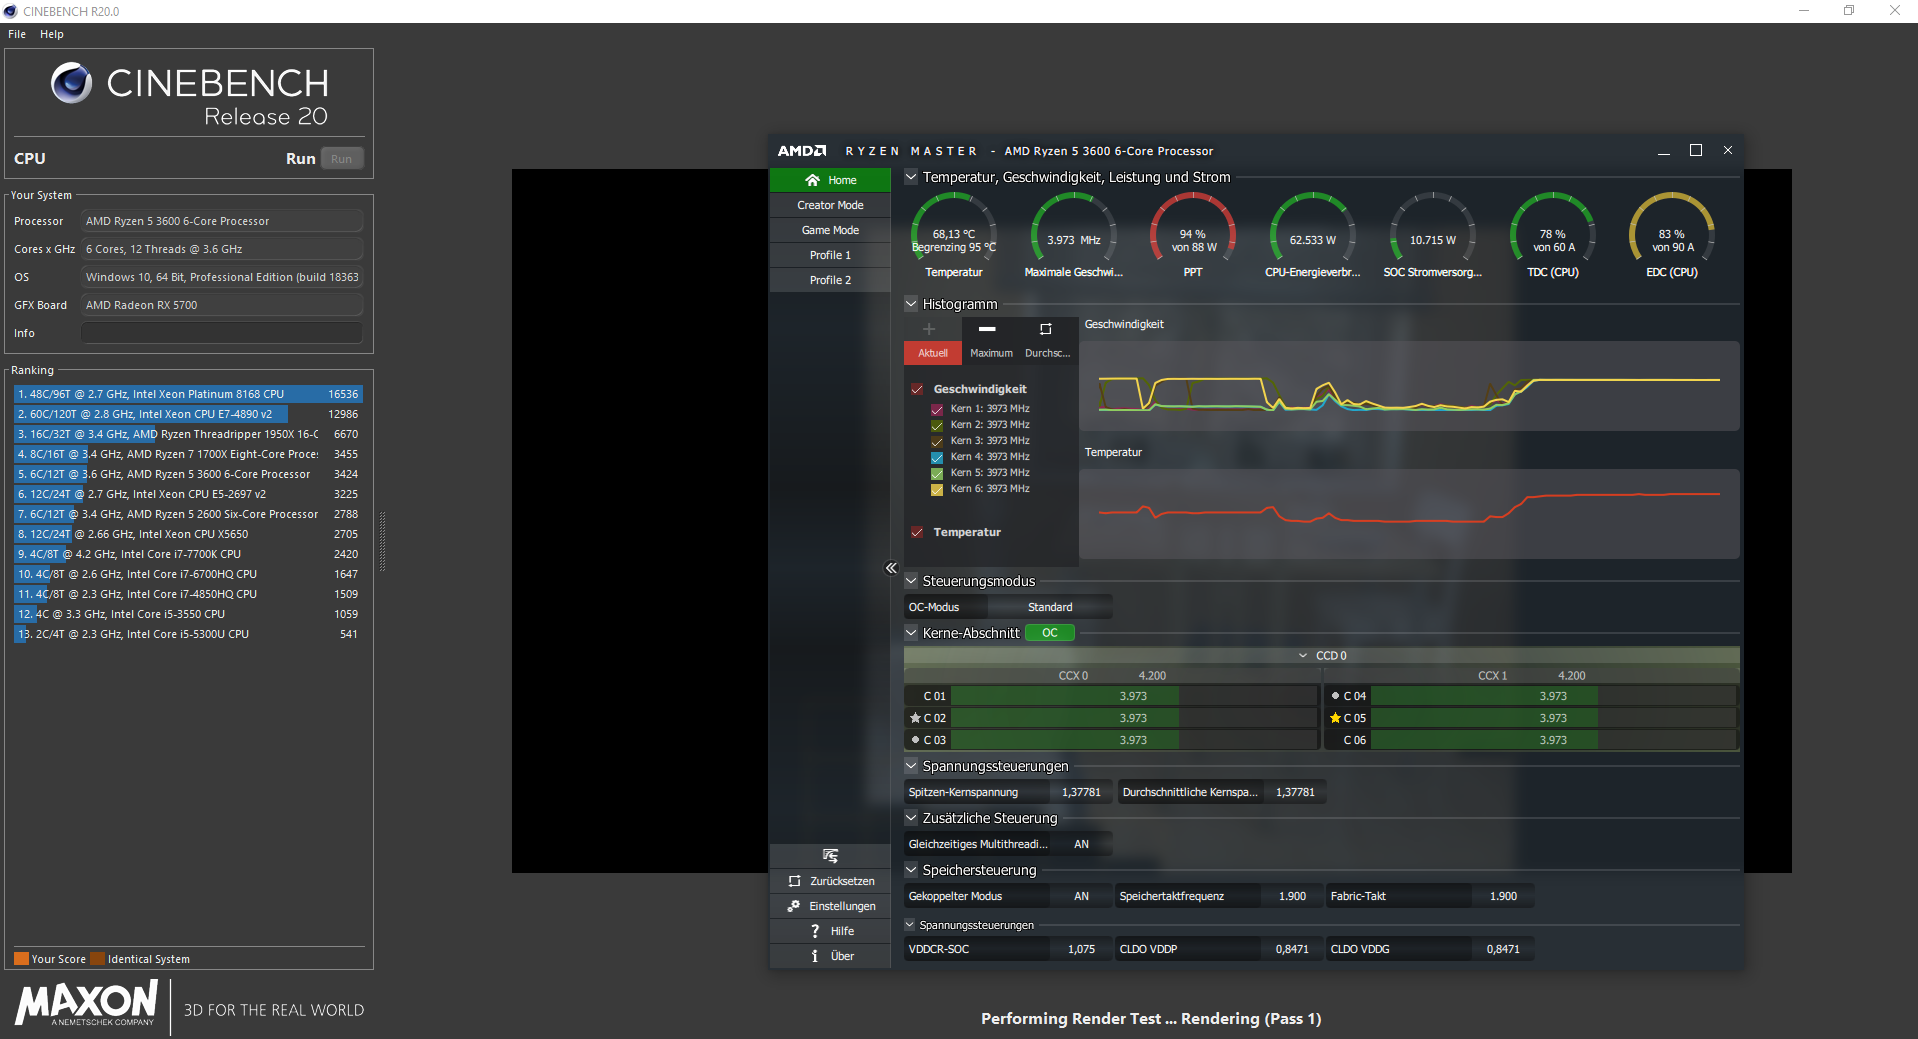Collapse the sidebar with double-arrow icon
Image resolution: width=1918 pixels, height=1039 pixels.
891,568
